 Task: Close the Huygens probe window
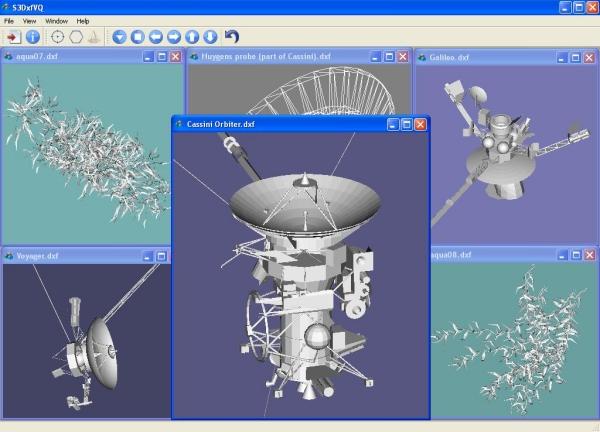click(403, 57)
